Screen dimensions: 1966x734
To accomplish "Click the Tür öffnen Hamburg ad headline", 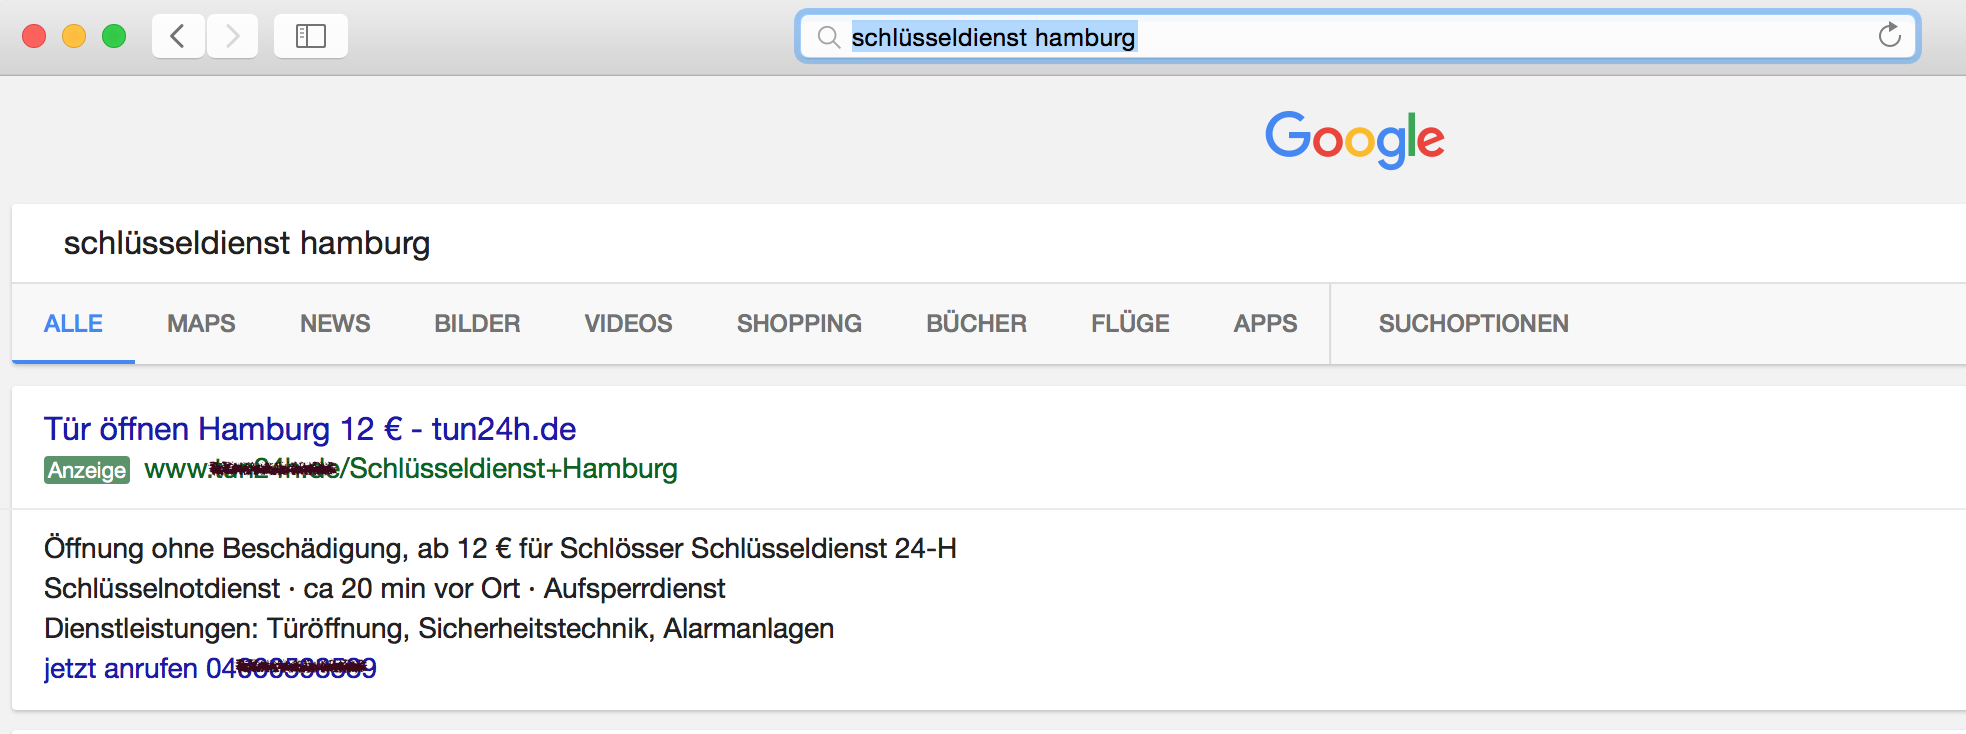I will tap(309, 429).
